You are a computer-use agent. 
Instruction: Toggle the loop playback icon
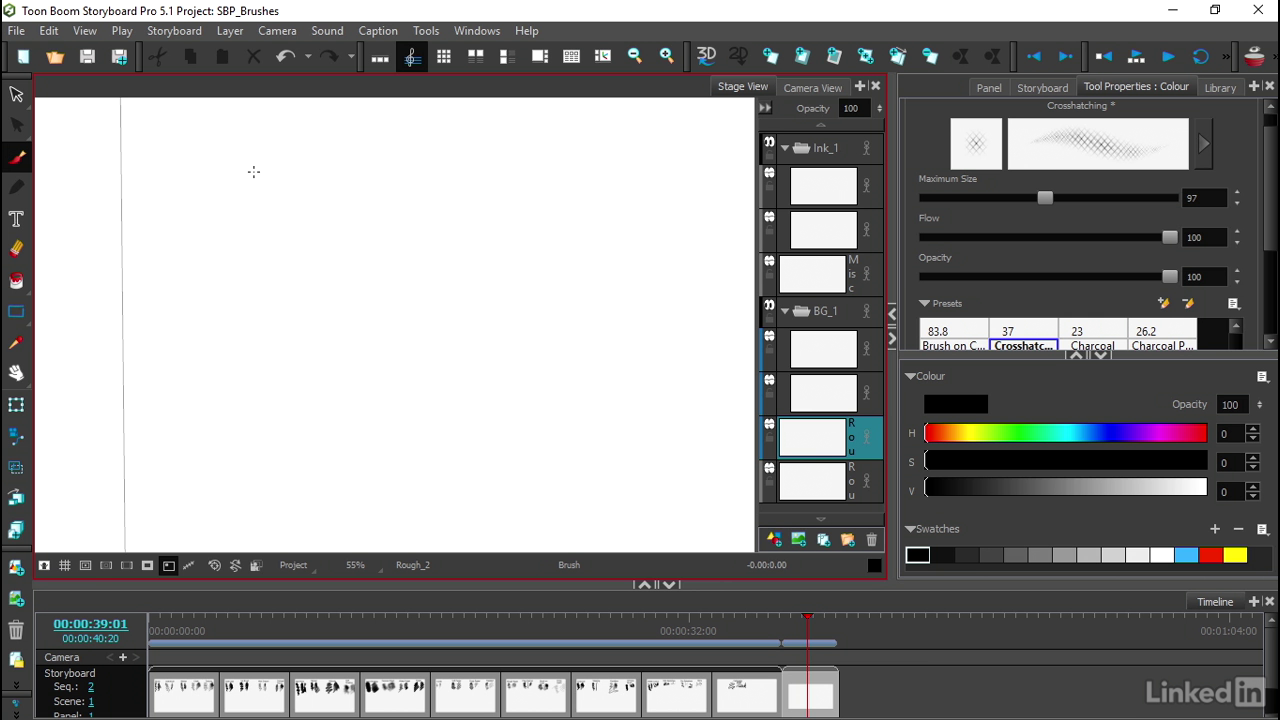pos(1200,57)
